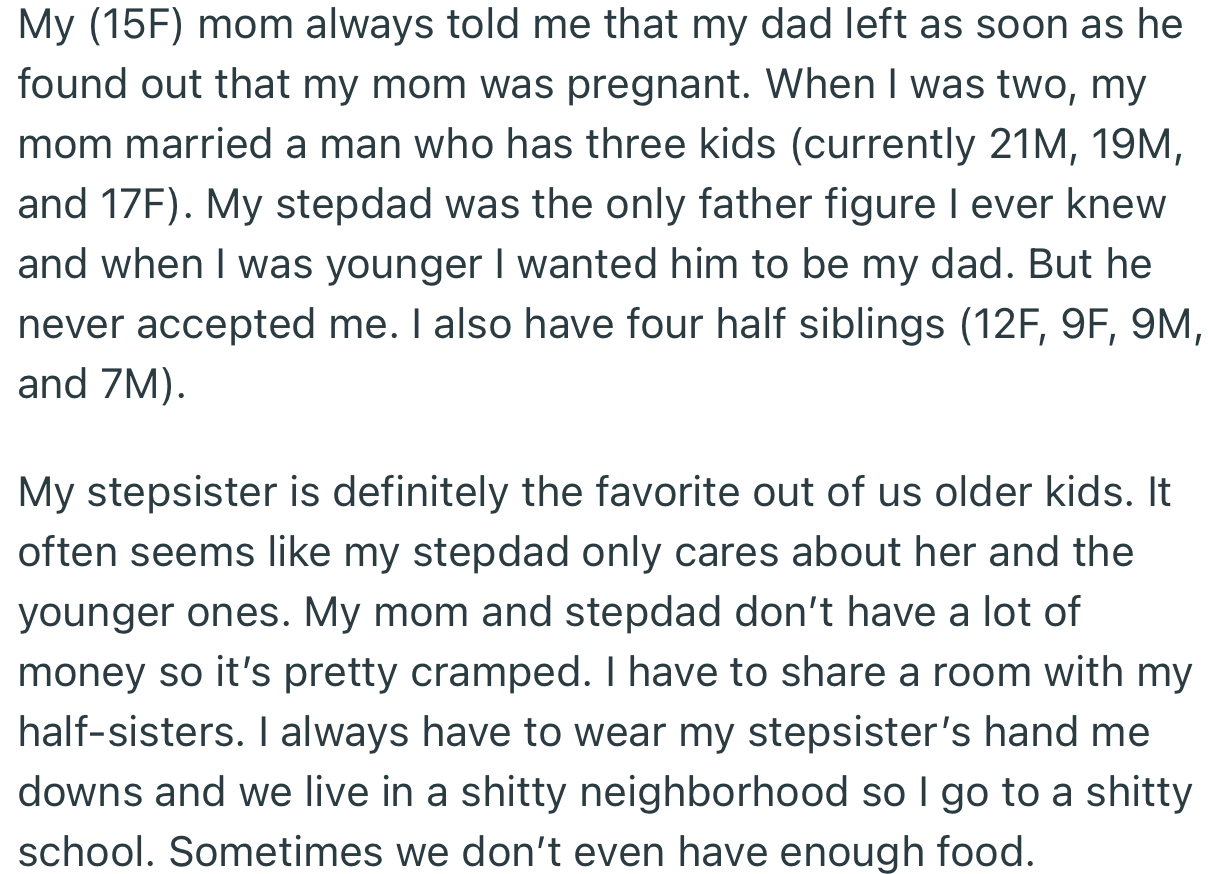The width and height of the screenshot is (1208, 874).
Task: Click the word "money" starting a line
Action: 82,673
